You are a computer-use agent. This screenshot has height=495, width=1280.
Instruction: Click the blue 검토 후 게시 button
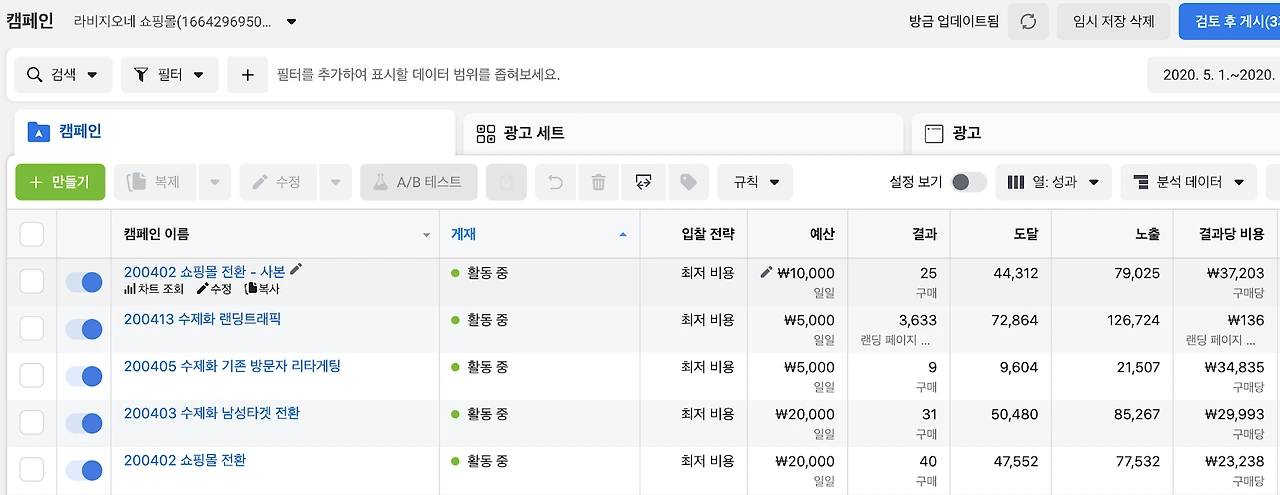[x=1229, y=21]
